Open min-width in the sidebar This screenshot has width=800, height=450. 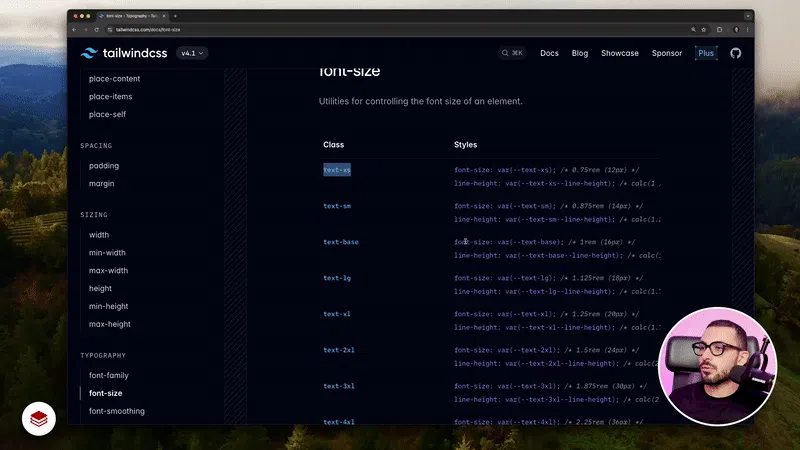(107, 253)
